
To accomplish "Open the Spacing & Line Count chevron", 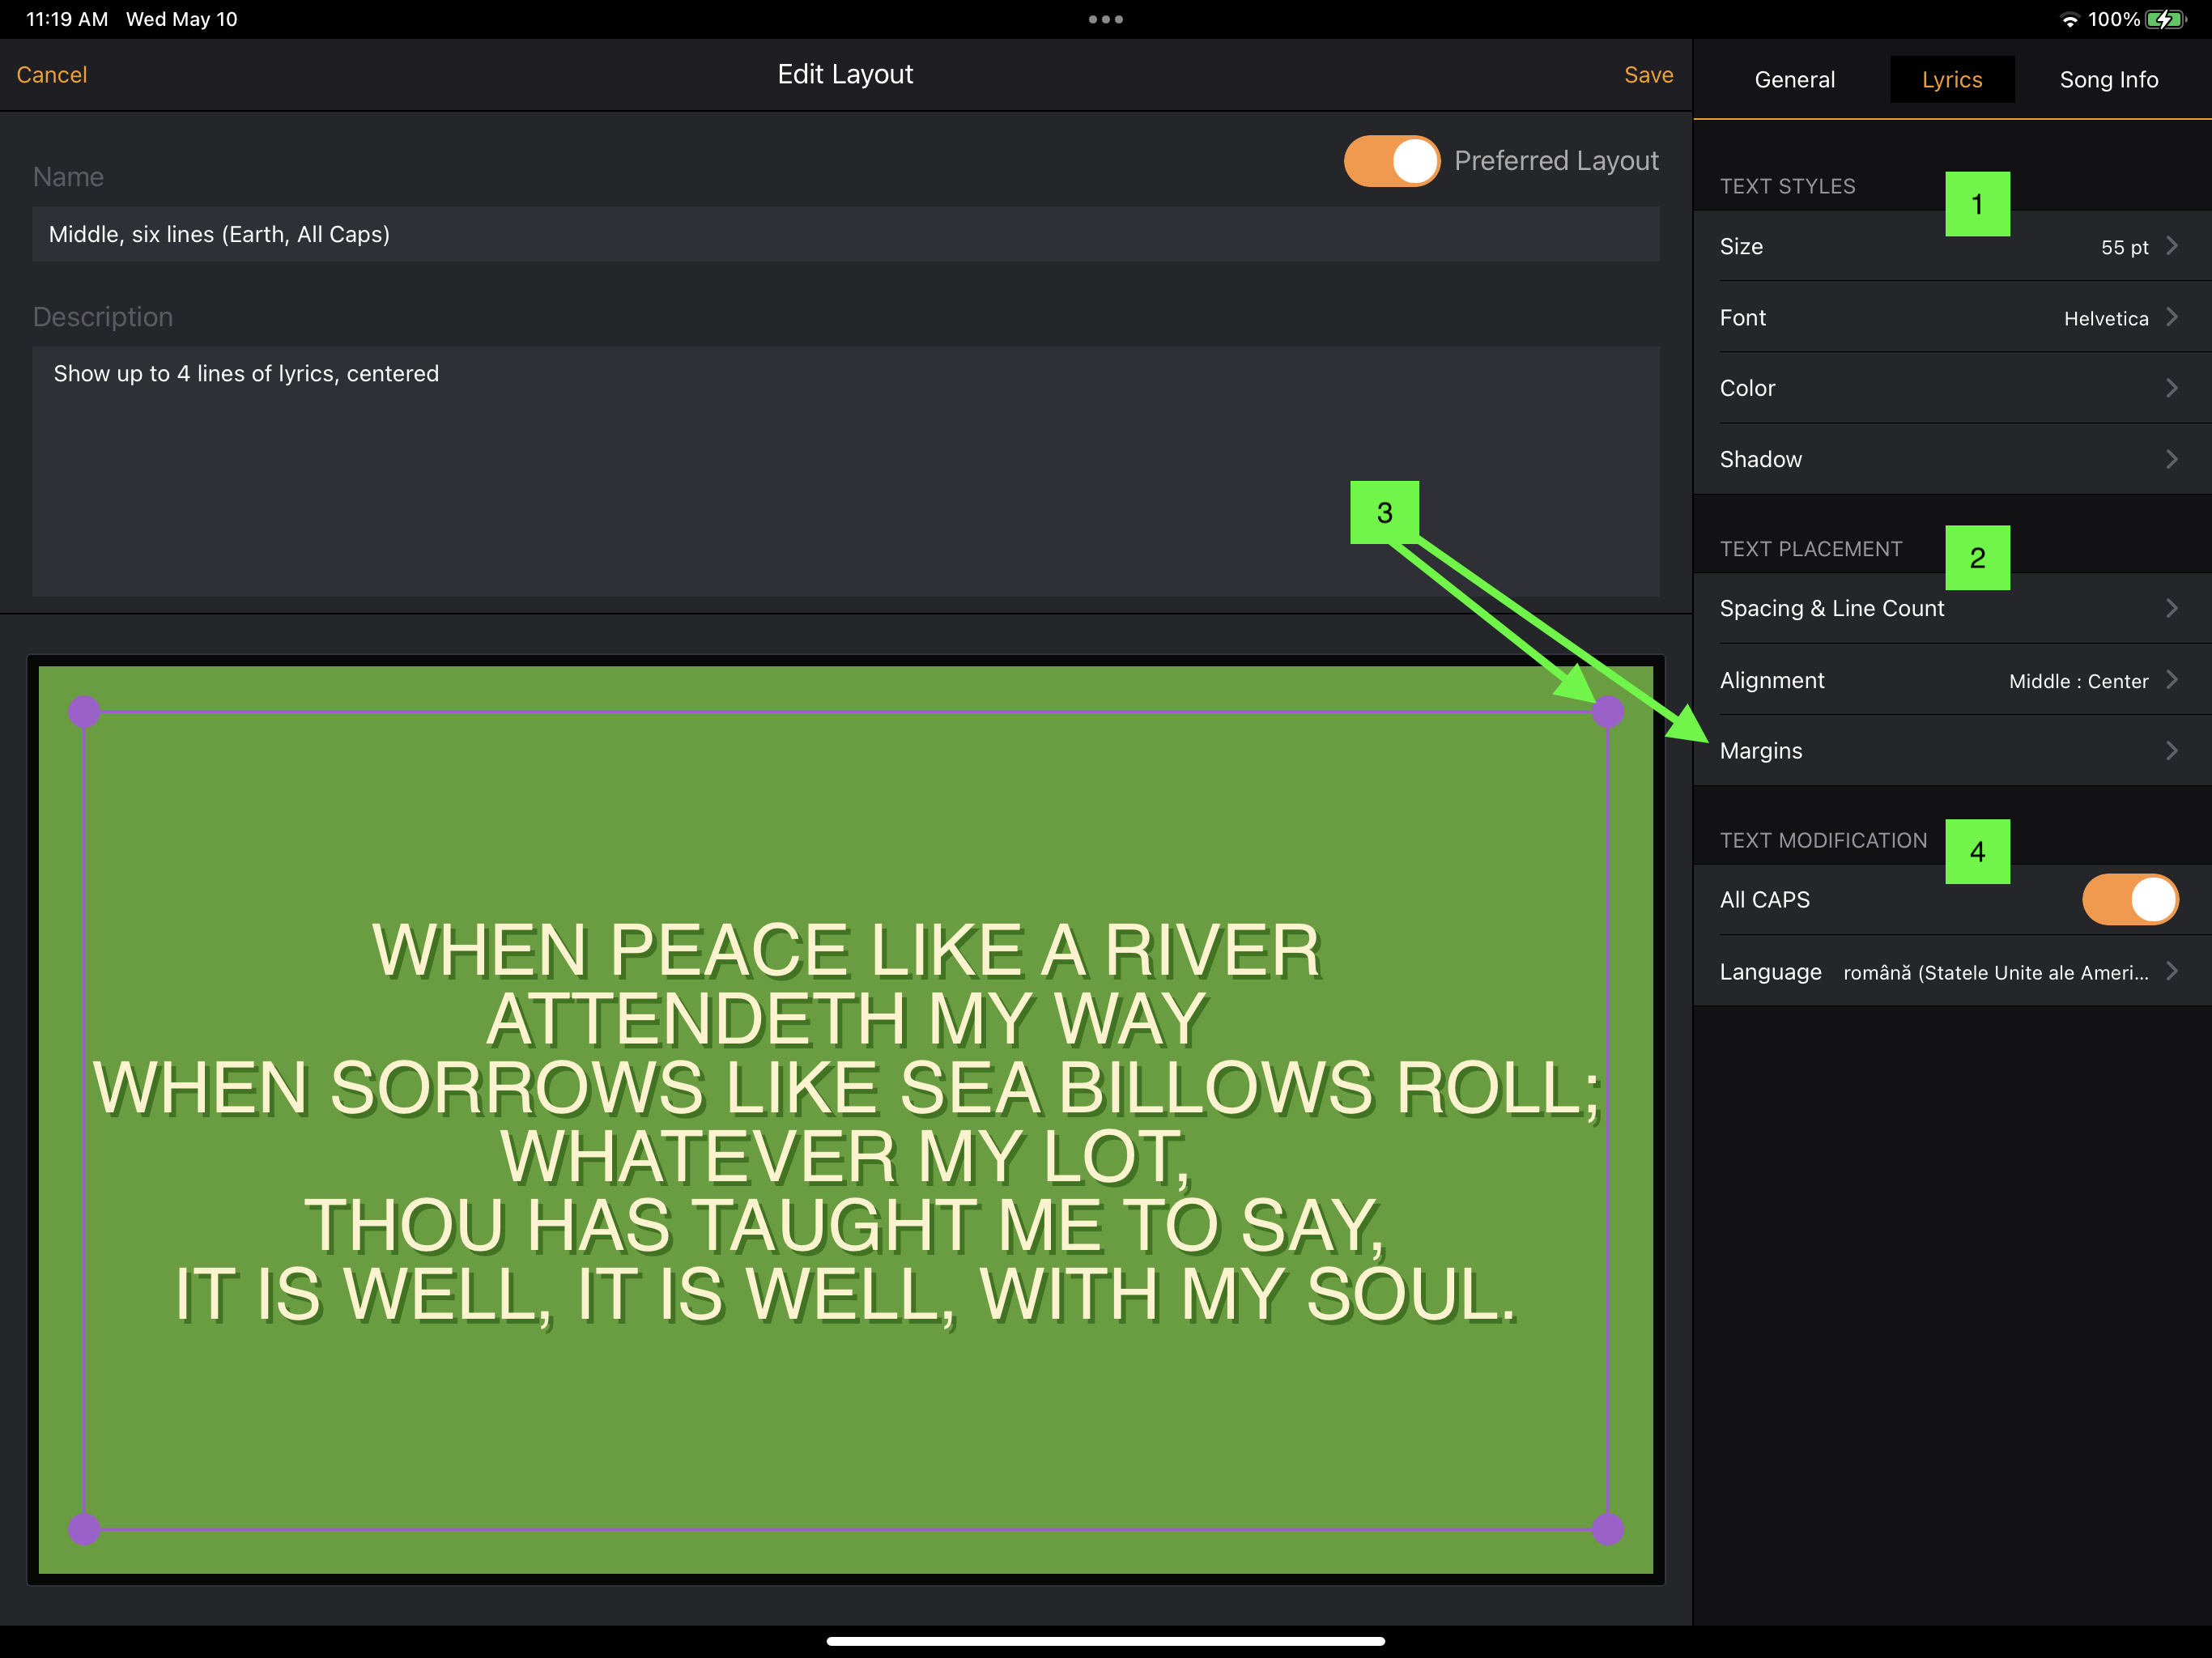I will pos(2171,608).
